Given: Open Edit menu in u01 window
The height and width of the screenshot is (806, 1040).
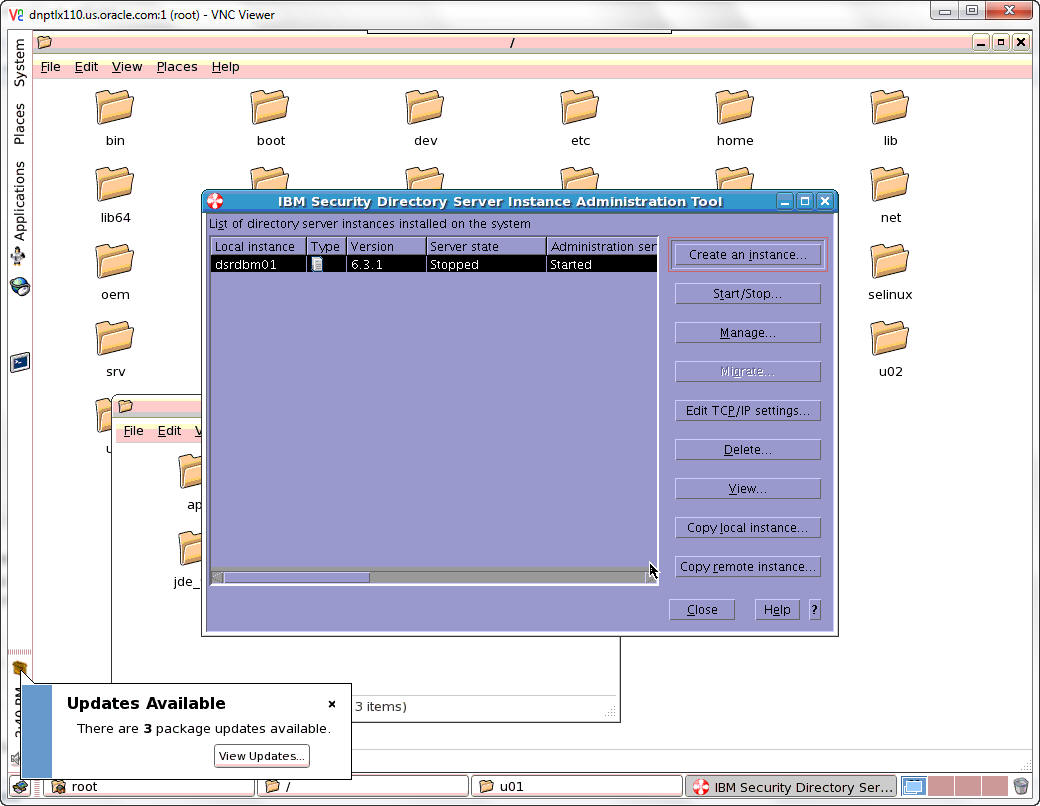Looking at the screenshot, I should (169, 431).
